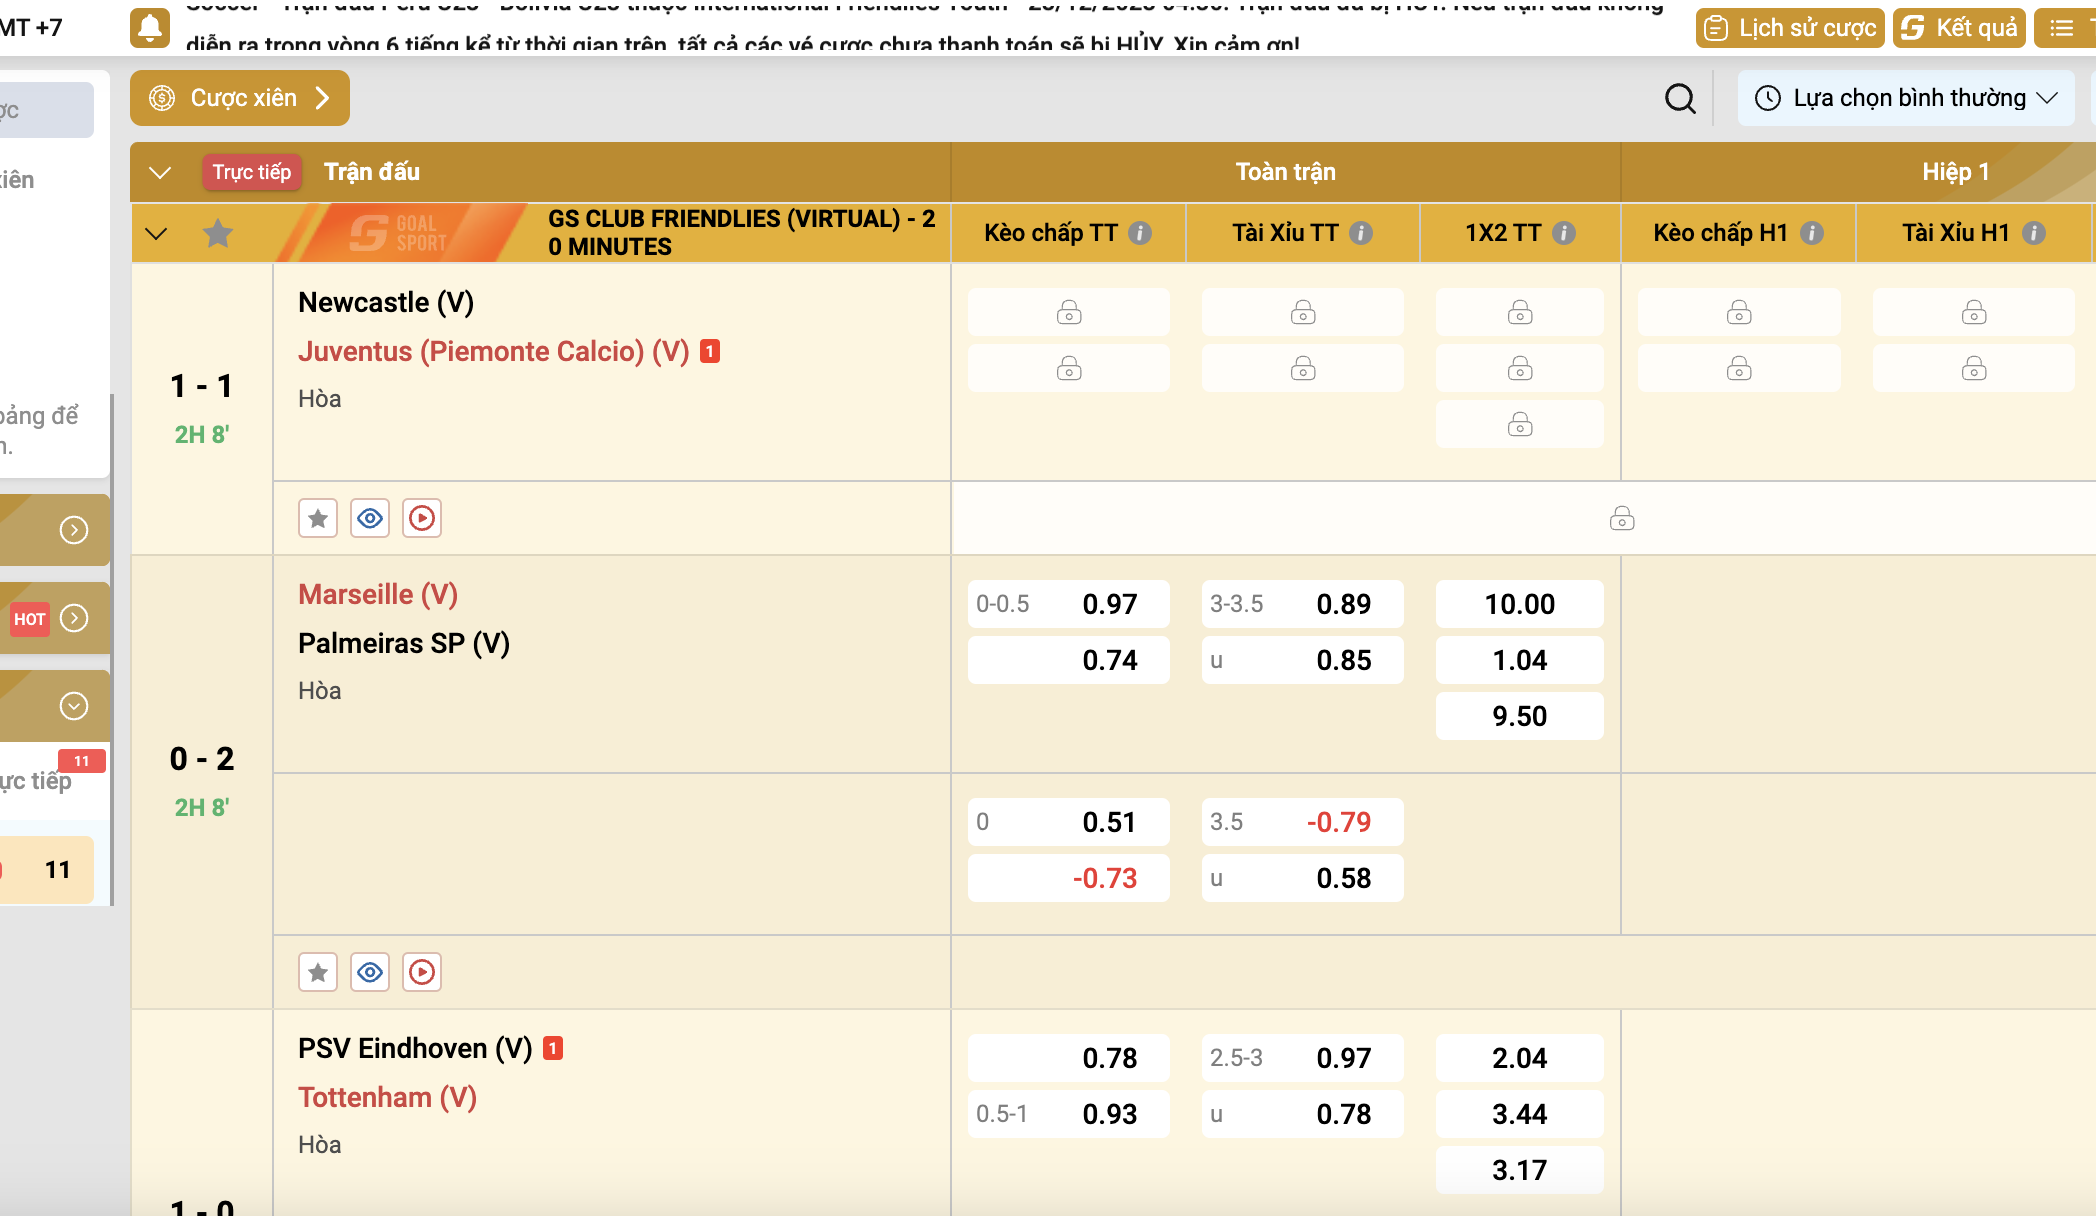Screen dimensions: 2096x1216
Task: Collapse GS Club Friendlies league chevron
Action: (x=156, y=234)
